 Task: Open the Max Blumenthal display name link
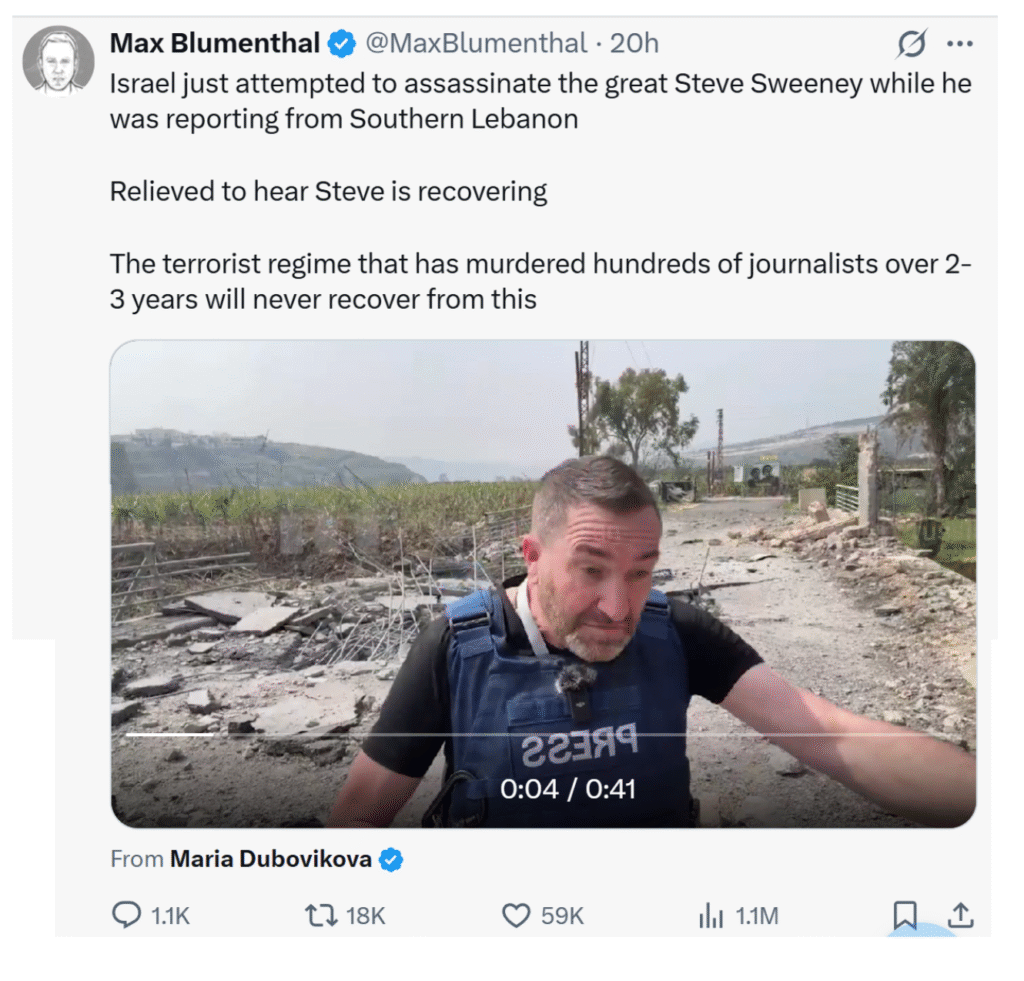(x=214, y=44)
